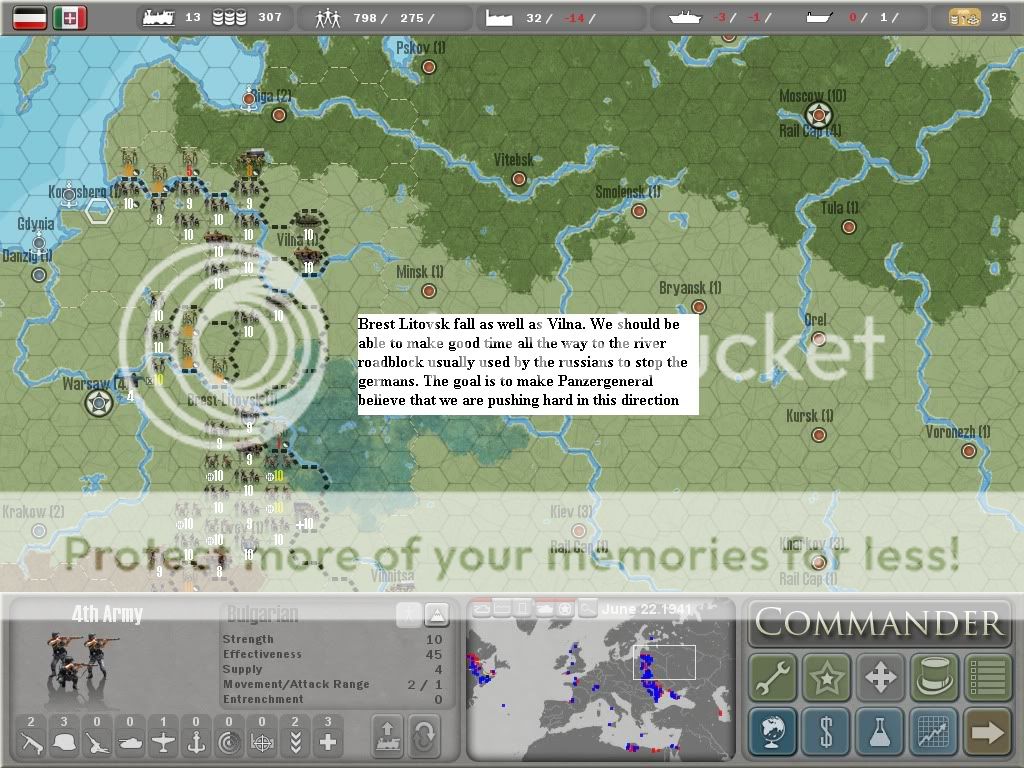Click the Danzig city marker
Image resolution: width=1024 pixels, height=768 pixels.
pos(39,274)
